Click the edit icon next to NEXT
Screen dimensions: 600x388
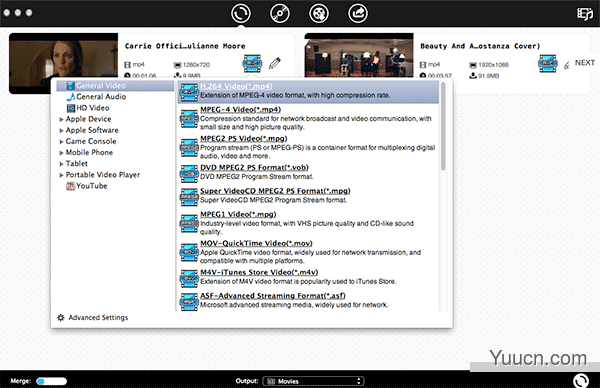point(567,65)
